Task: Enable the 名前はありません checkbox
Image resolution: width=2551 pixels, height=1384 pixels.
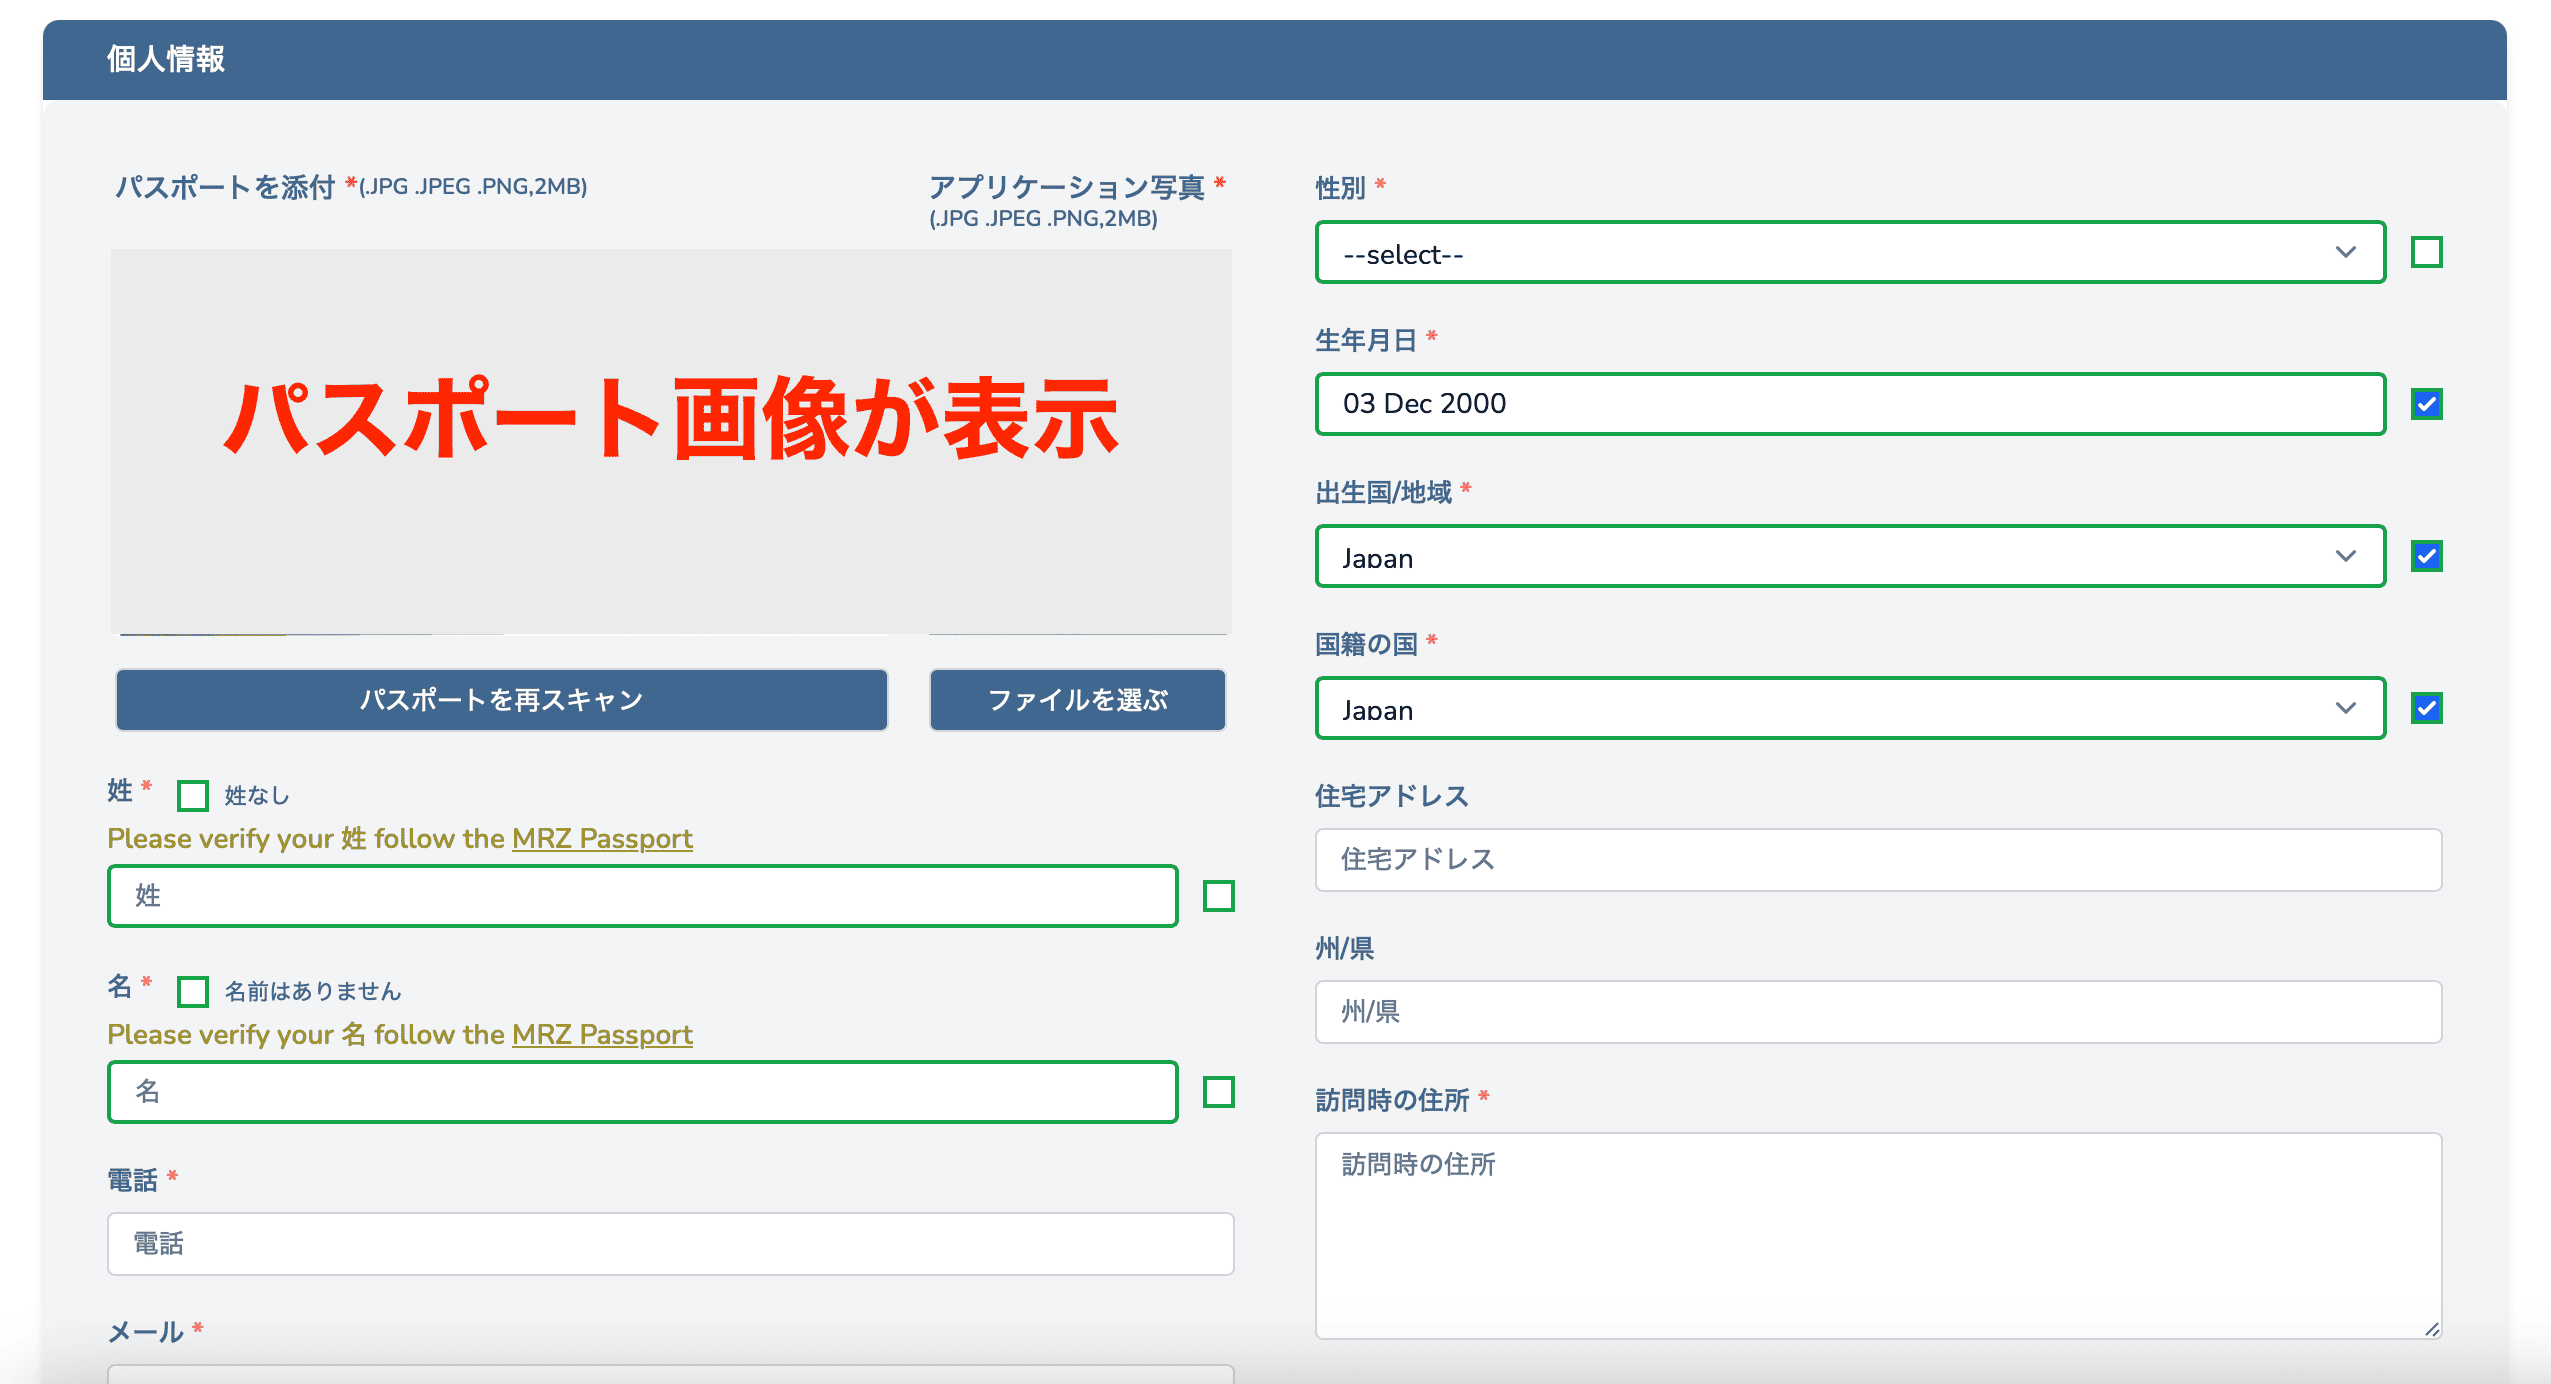Action: pos(193,992)
